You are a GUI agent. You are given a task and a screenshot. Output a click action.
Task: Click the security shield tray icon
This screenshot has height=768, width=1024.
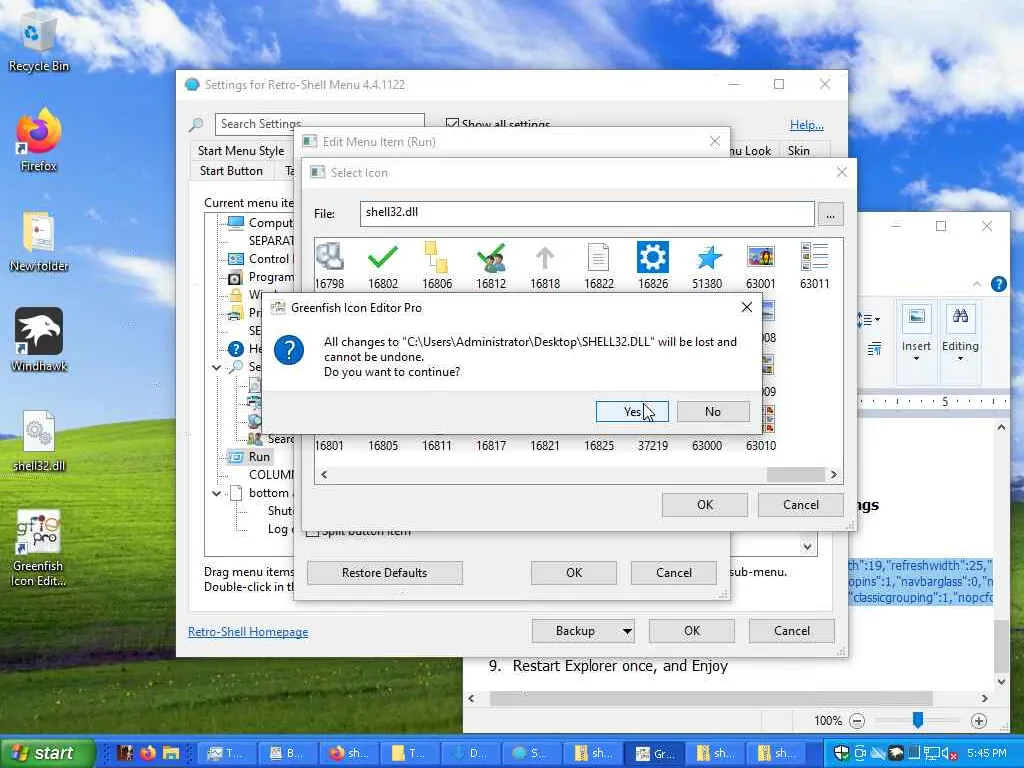click(841, 753)
